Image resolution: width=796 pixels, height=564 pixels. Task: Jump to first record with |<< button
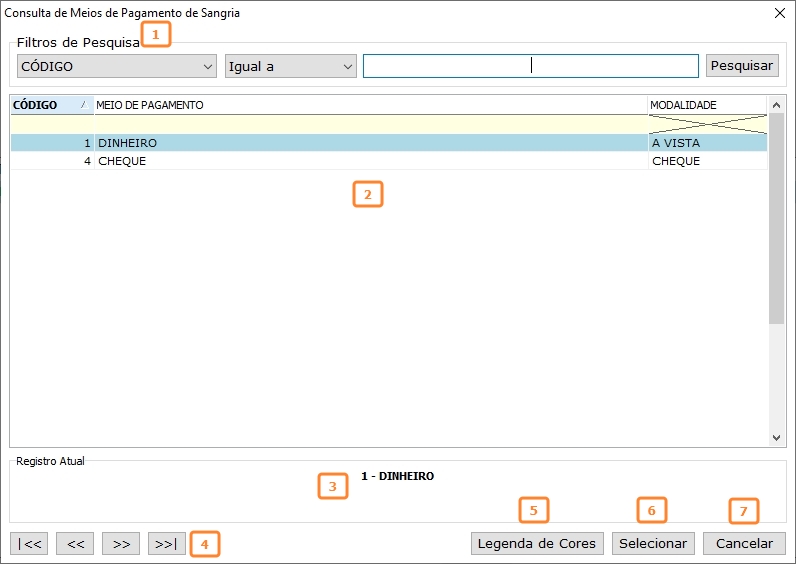(x=28, y=544)
